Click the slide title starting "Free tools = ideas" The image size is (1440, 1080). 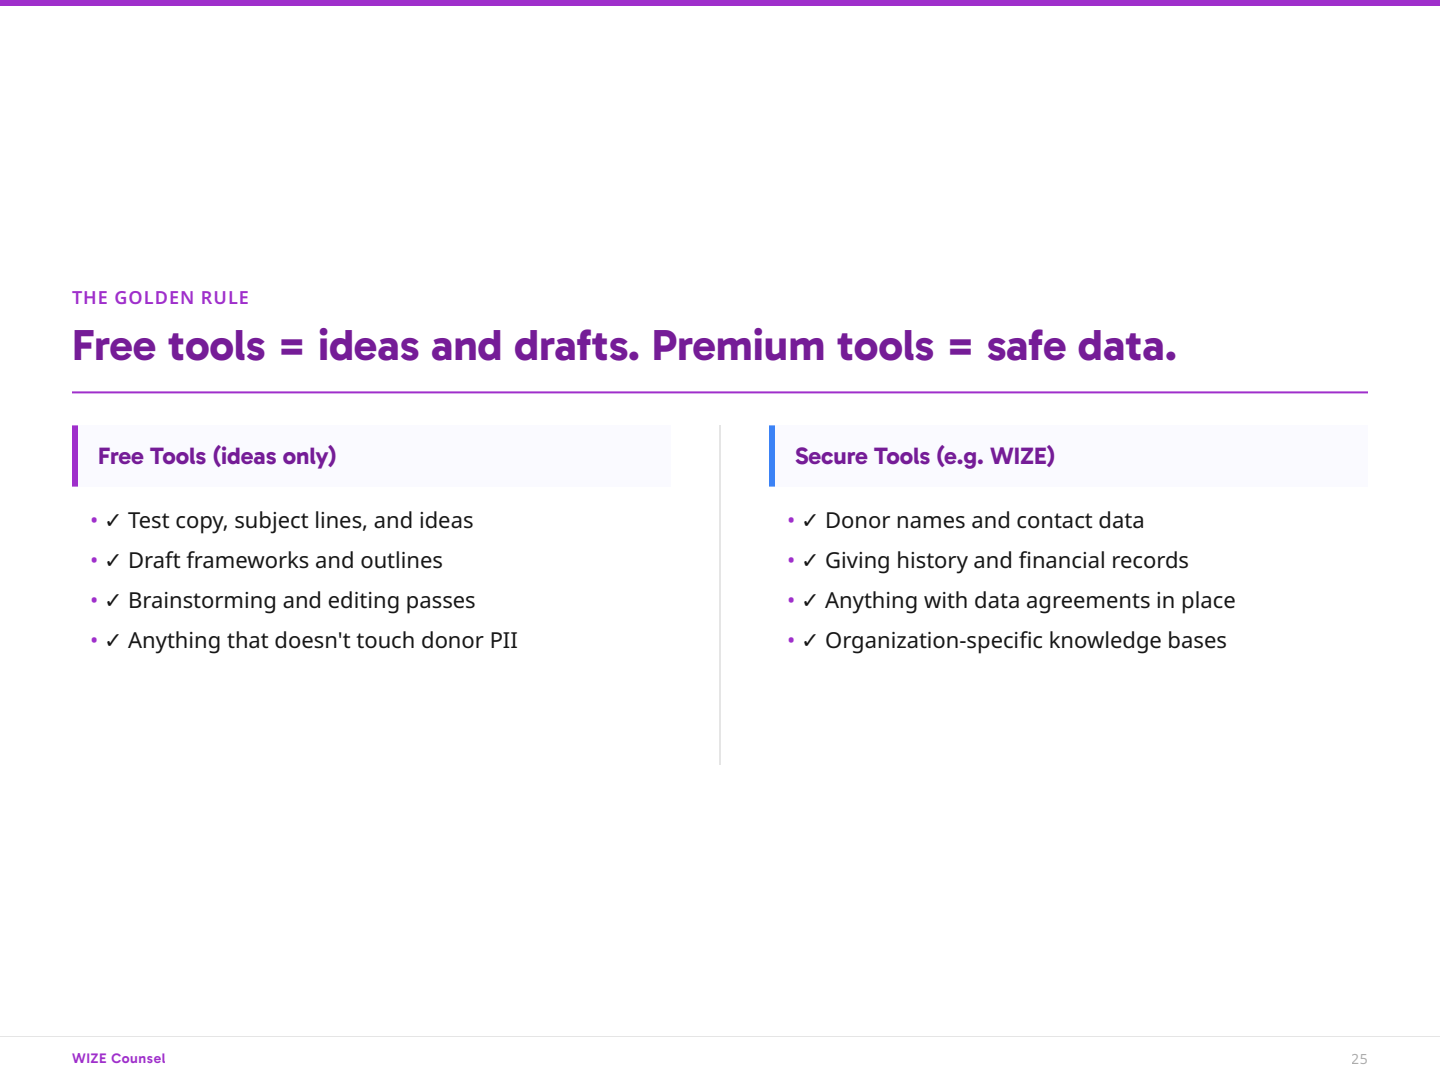pos(624,346)
